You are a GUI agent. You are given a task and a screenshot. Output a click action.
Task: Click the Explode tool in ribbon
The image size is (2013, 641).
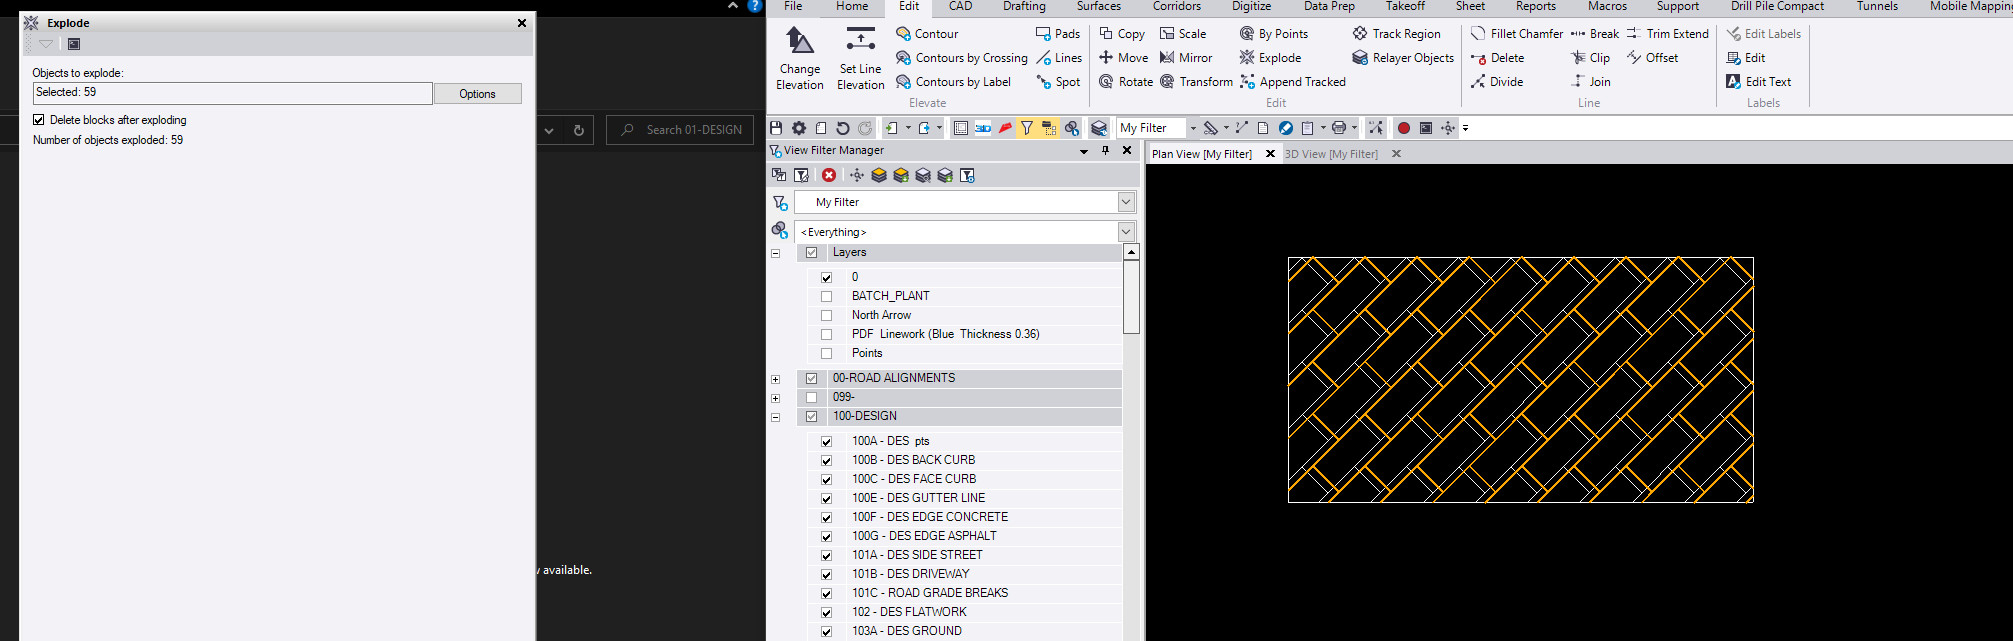pos(1270,58)
